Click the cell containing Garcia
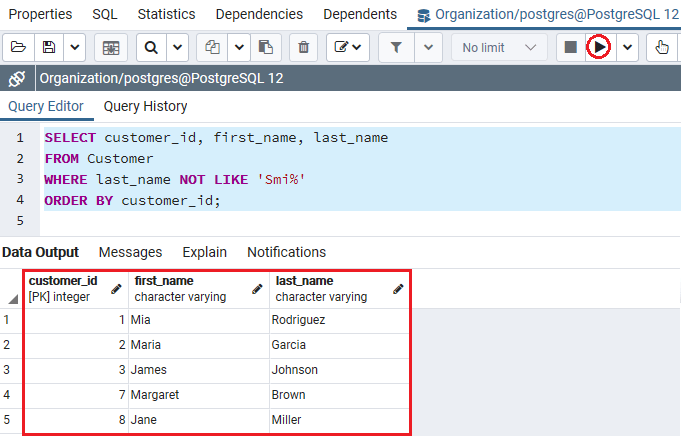This screenshot has height=436, width=681. pyautogui.click(x=340, y=345)
